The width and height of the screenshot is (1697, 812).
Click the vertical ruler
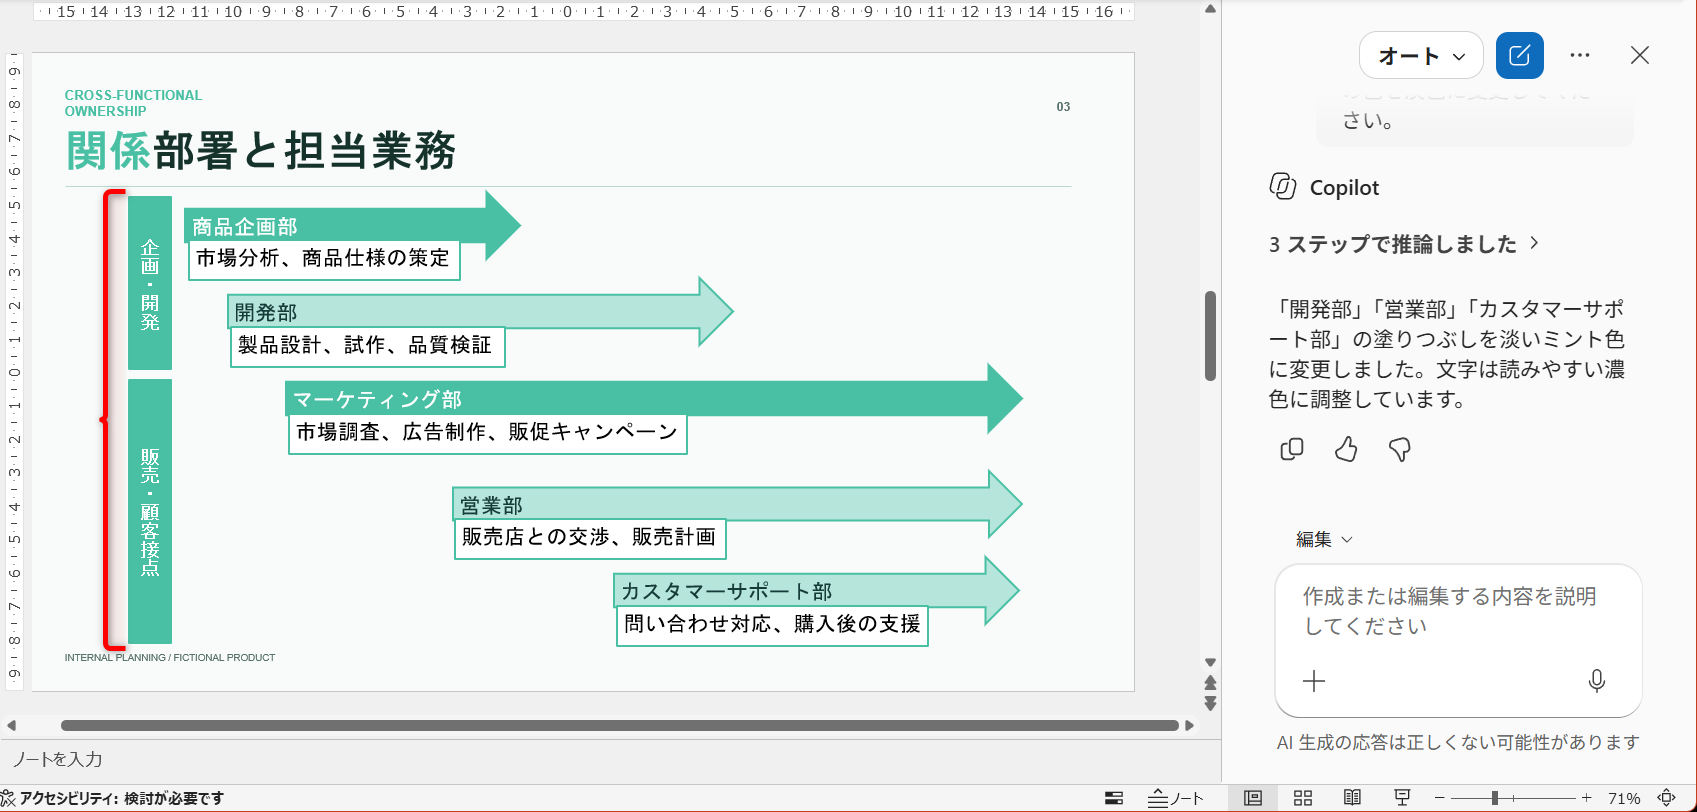[14, 372]
